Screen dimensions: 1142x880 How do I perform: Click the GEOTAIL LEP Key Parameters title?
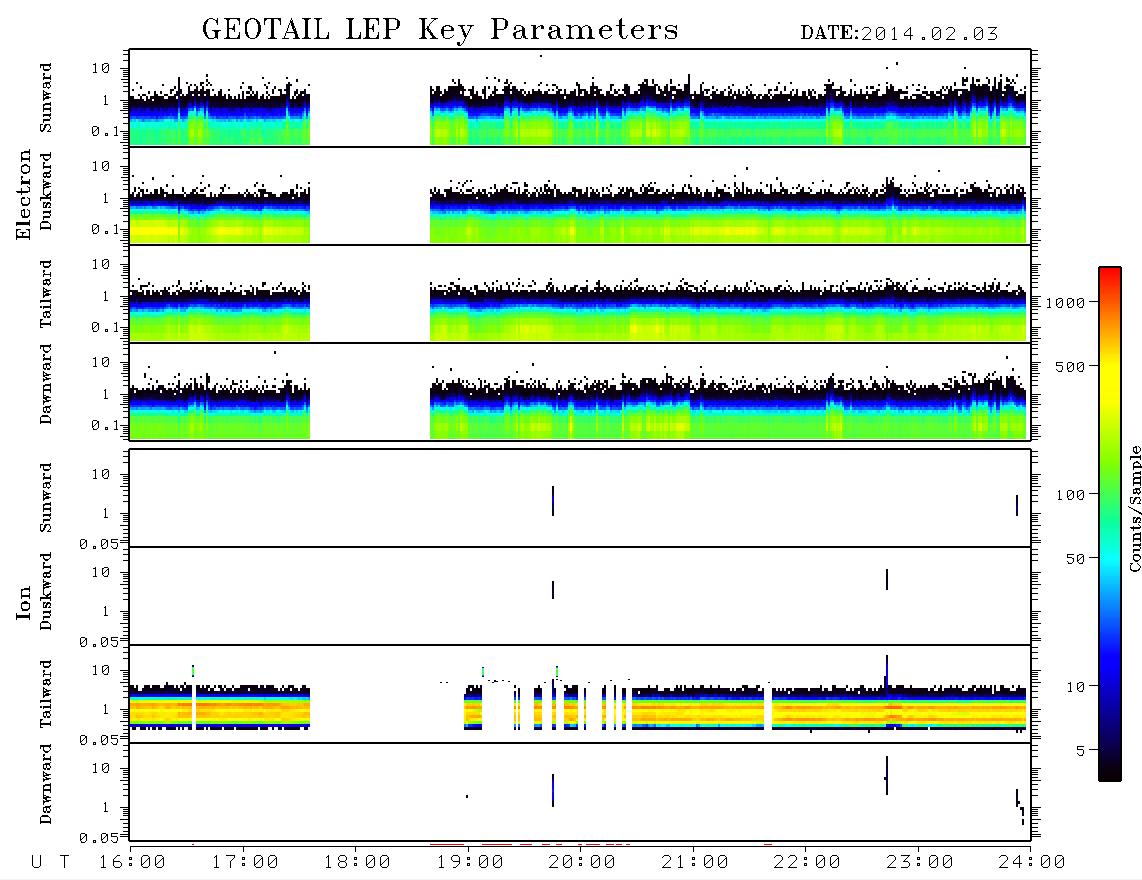pyautogui.click(x=440, y=30)
